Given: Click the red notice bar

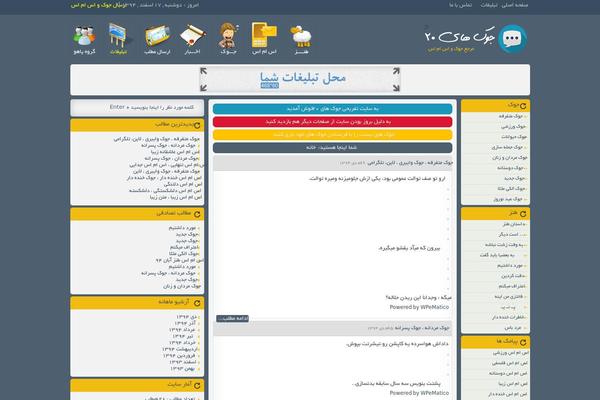Looking at the screenshot, I should tap(332, 122).
